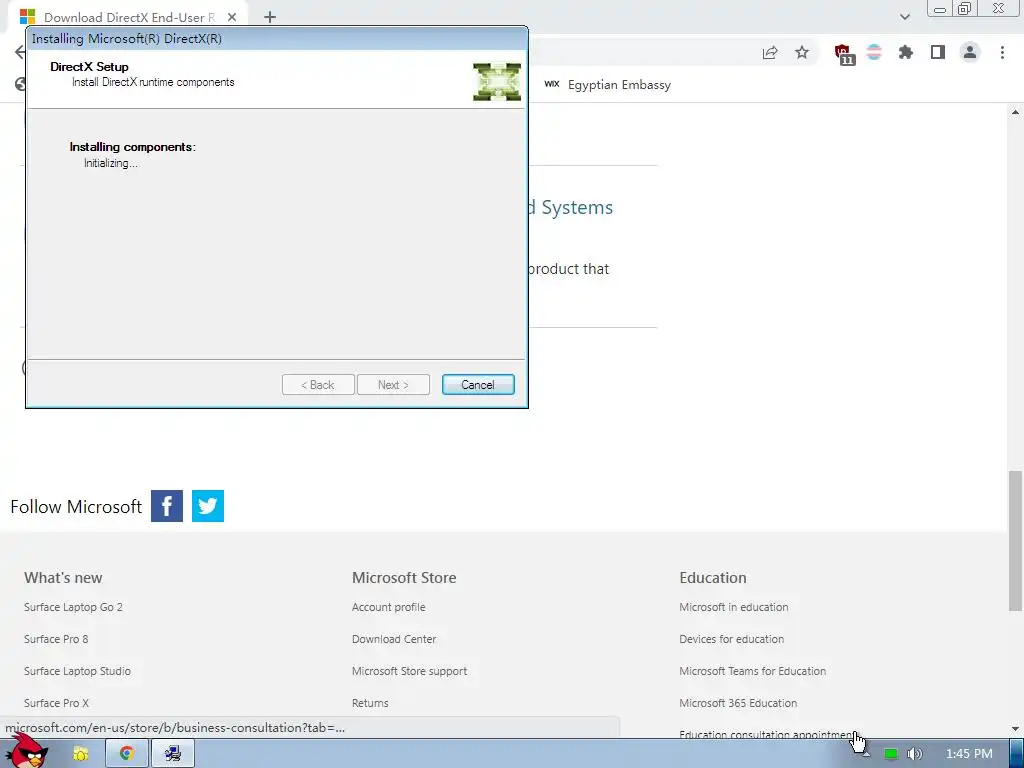Open Devices for education link
Screen dimensions: 1024x768
coord(731,639)
